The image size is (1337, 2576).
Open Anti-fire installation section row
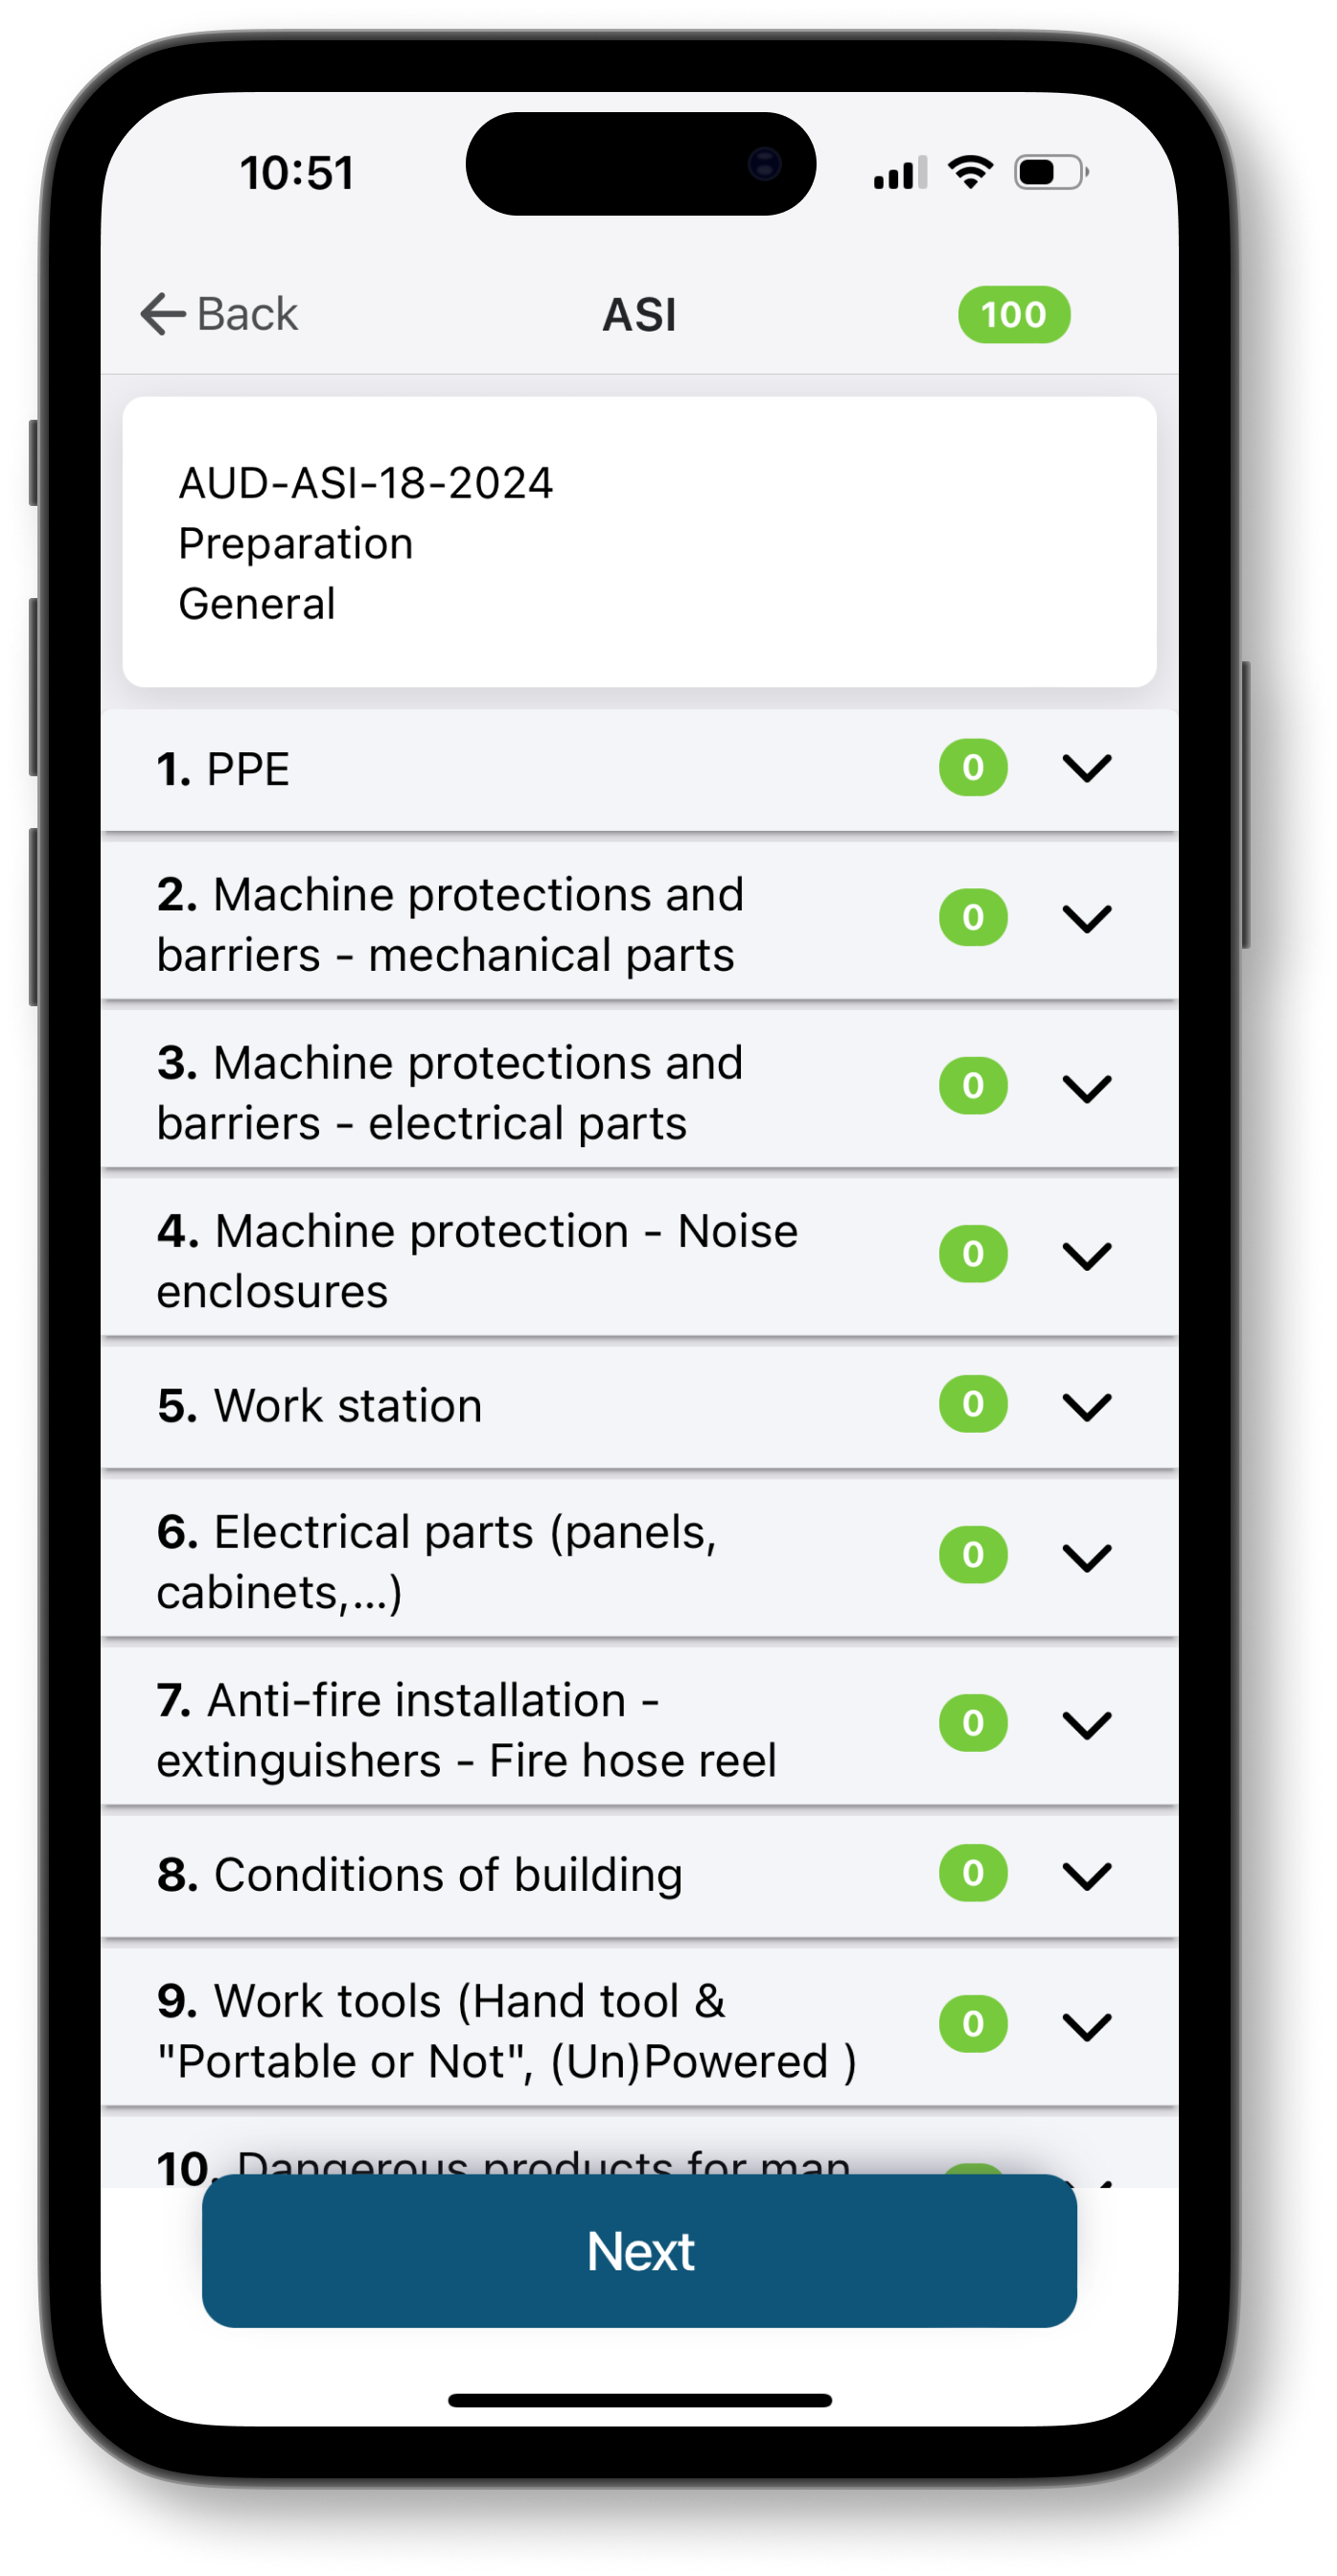tap(450, 1729)
